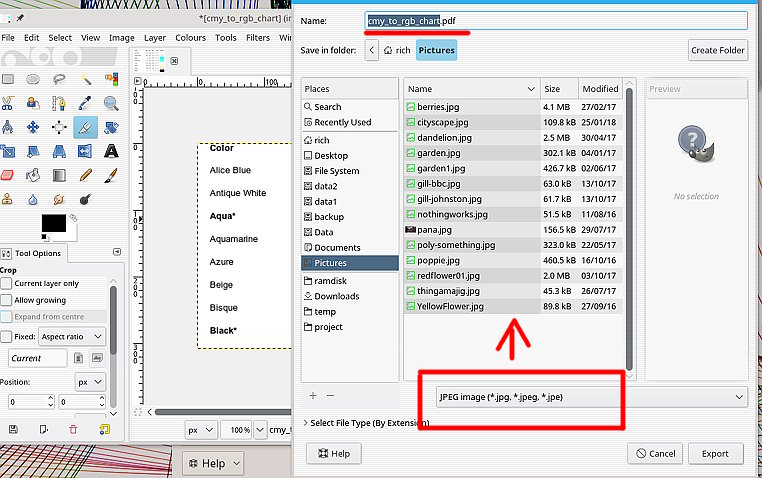The width and height of the screenshot is (762, 478).
Task: Select the Scale tool
Action: [7, 152]
